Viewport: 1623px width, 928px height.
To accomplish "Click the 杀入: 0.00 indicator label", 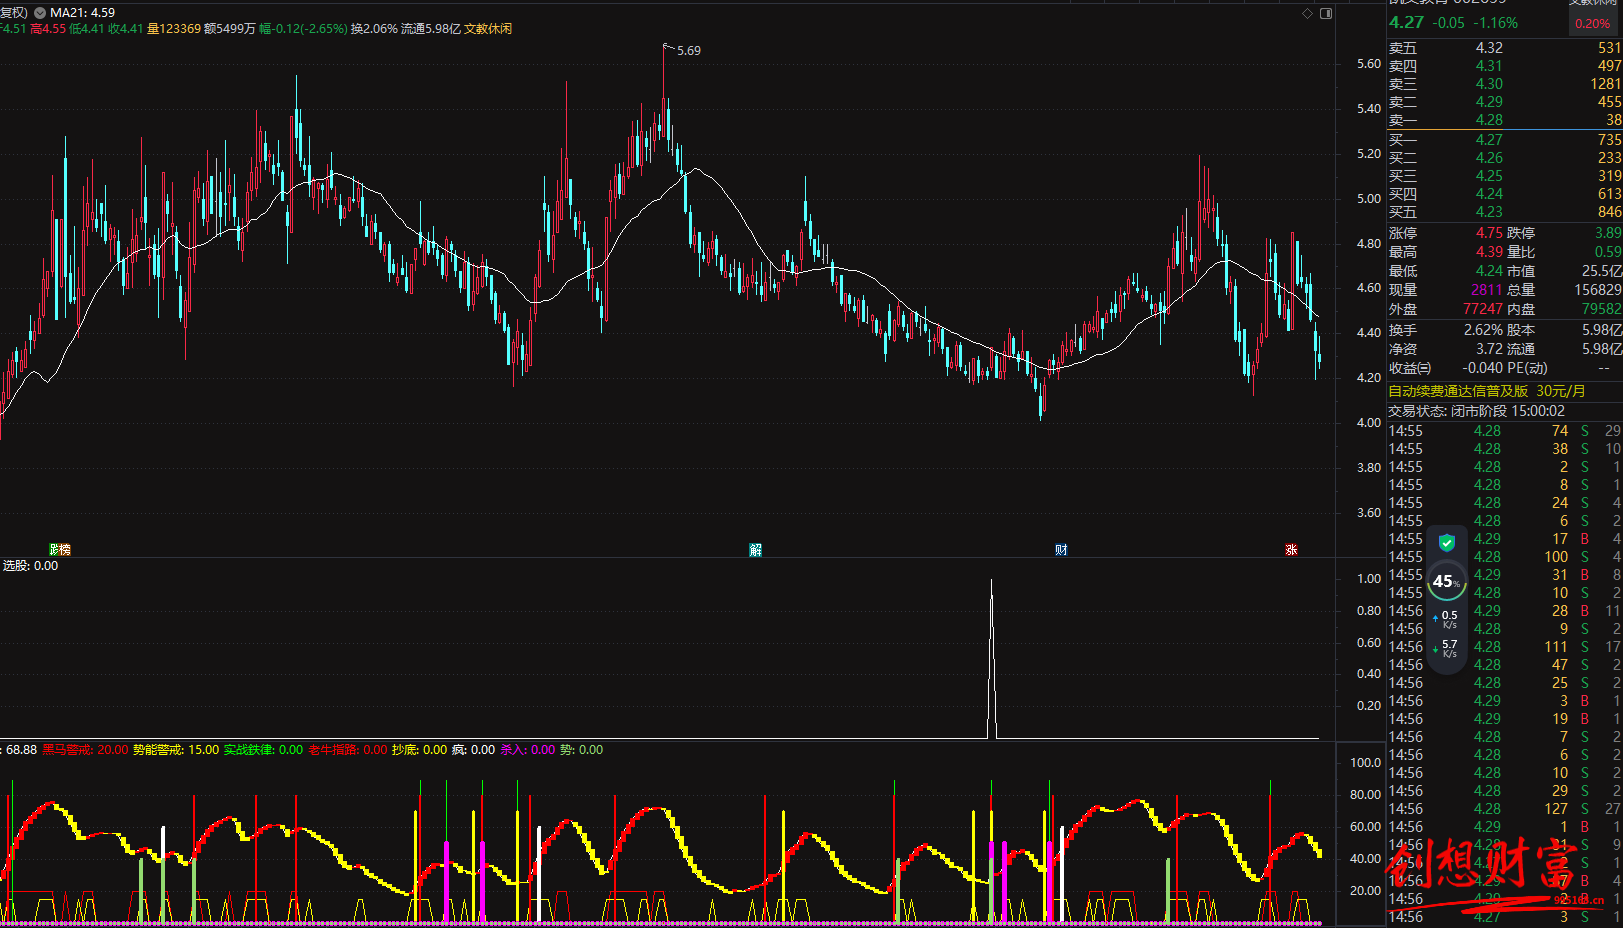I will [x=527, y=750].
